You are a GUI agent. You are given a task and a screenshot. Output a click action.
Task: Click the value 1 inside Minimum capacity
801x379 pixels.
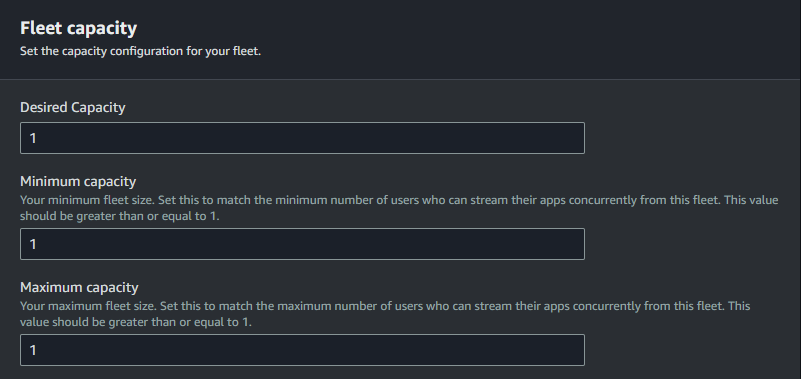(33, 245)
